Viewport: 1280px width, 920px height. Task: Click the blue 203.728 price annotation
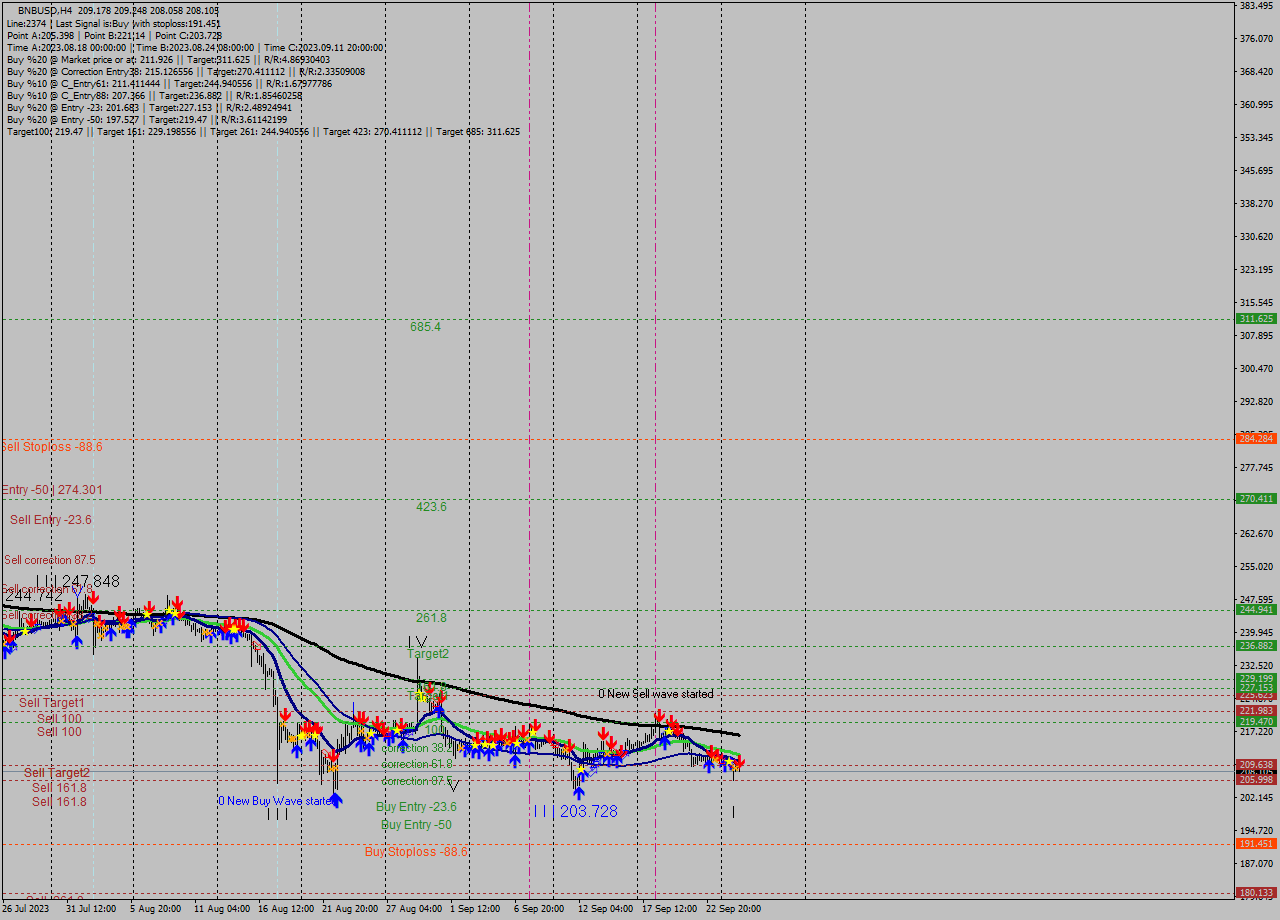pyautogui.click(x=586, y=812)
